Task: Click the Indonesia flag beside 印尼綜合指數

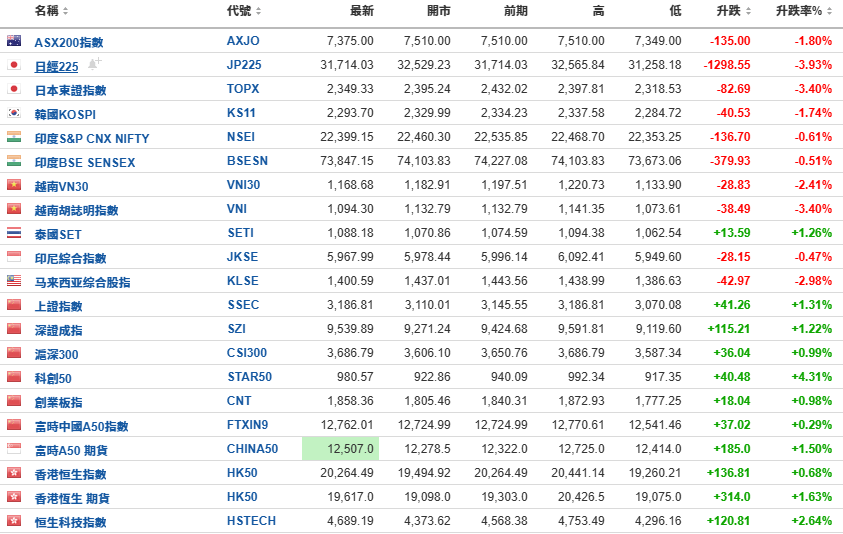Action: pyautogui.click(x=14, y=257)
